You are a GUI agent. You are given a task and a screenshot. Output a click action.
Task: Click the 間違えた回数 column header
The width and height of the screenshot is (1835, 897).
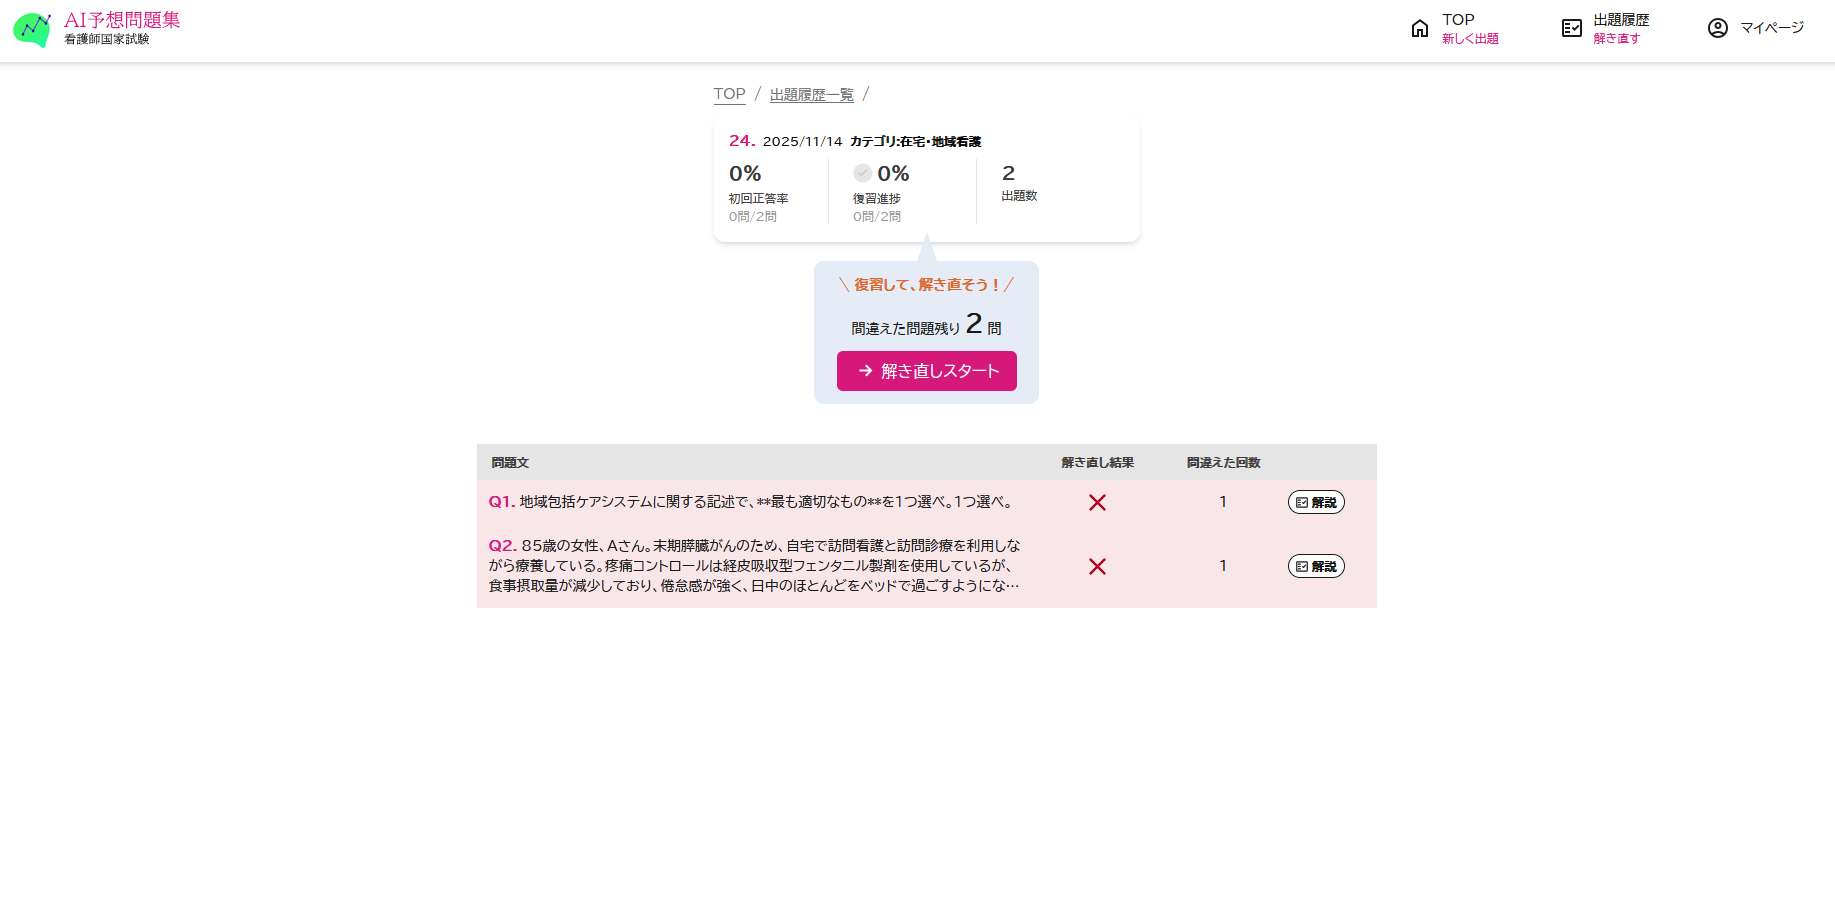[x=1223, y=463]
